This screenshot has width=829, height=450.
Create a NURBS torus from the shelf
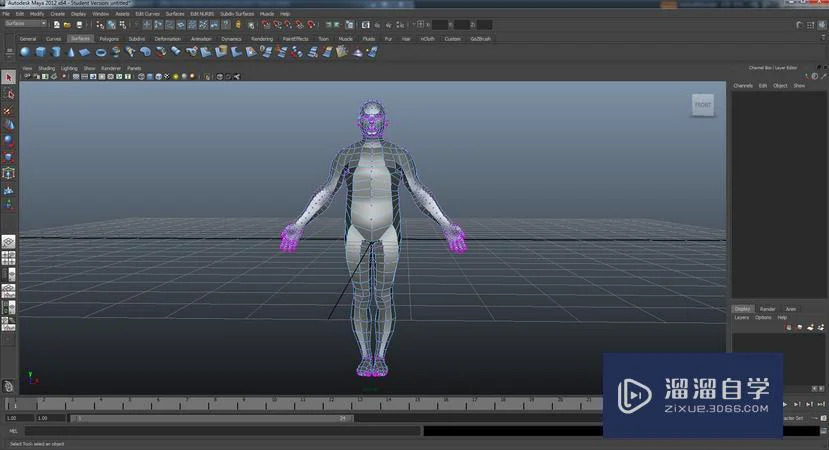click(100, 52)
